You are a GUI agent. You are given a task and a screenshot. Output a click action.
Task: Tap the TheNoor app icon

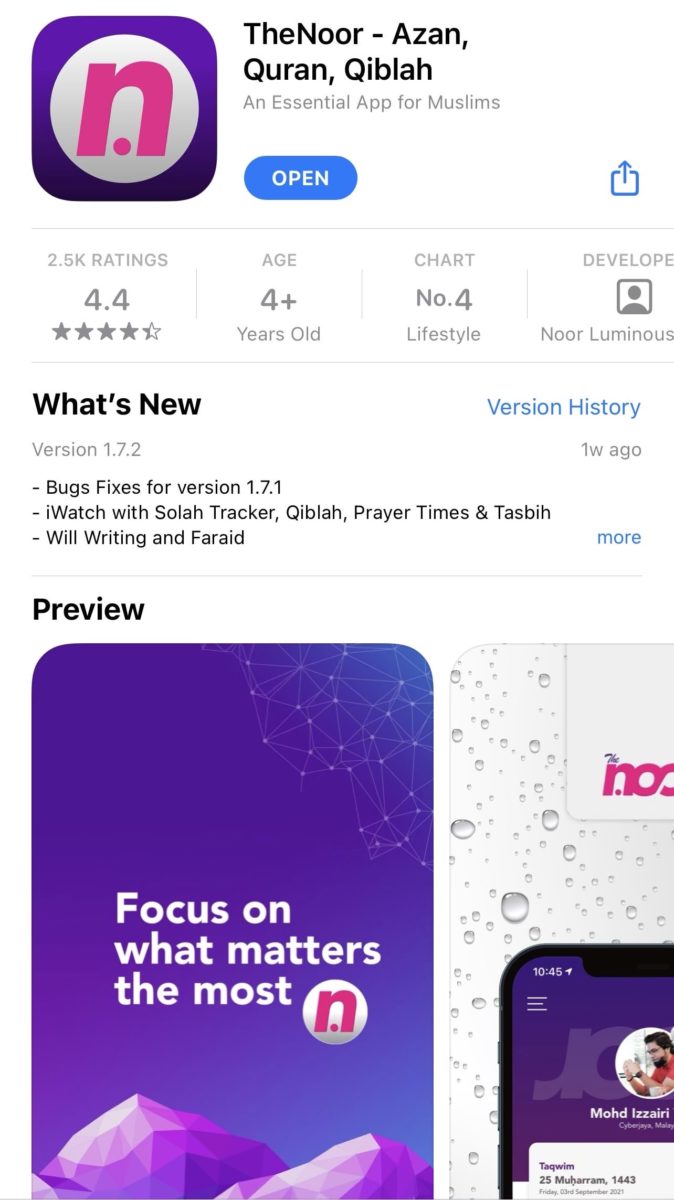click(124, 108)
